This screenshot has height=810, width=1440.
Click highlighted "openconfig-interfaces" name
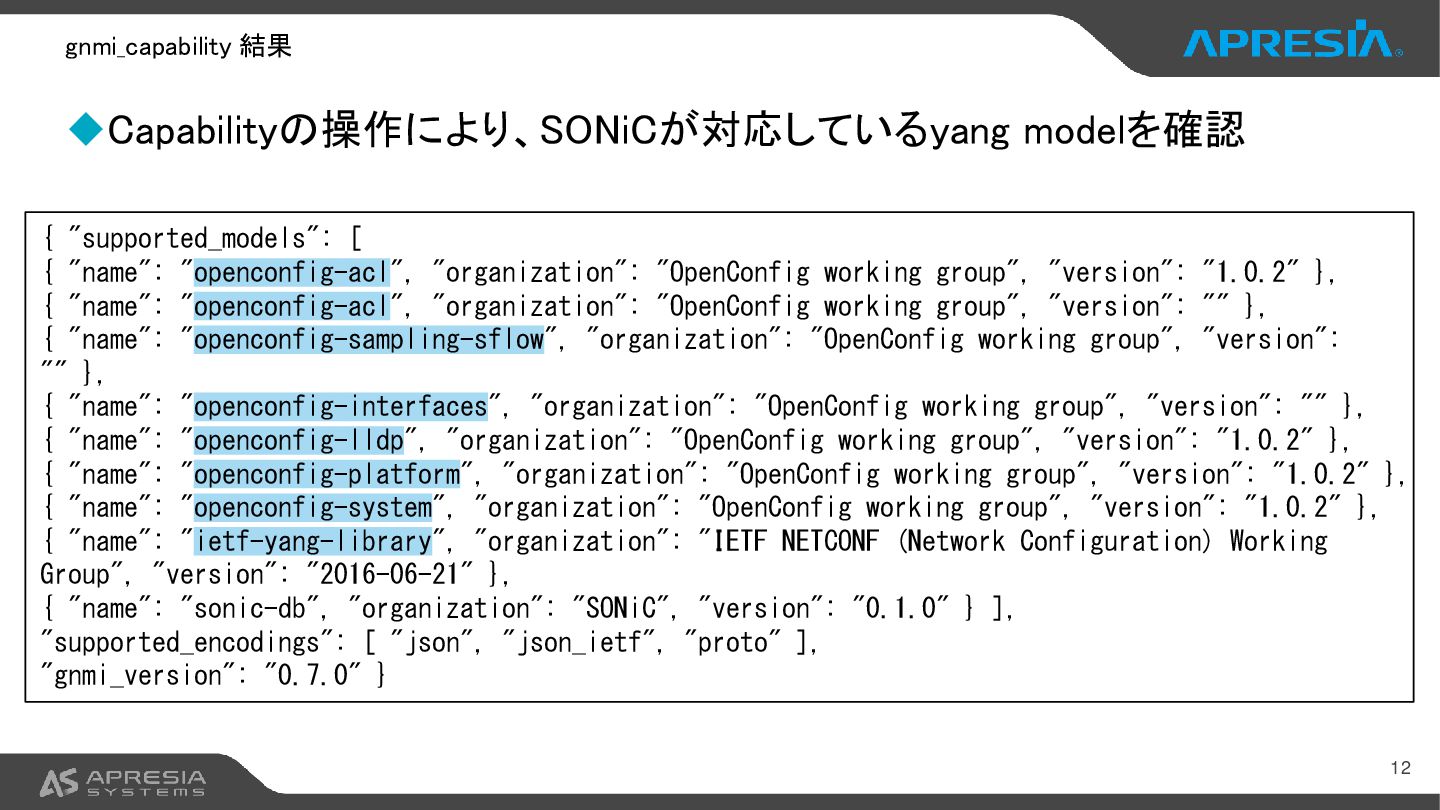pyautogui.click(x=341, y=406)
